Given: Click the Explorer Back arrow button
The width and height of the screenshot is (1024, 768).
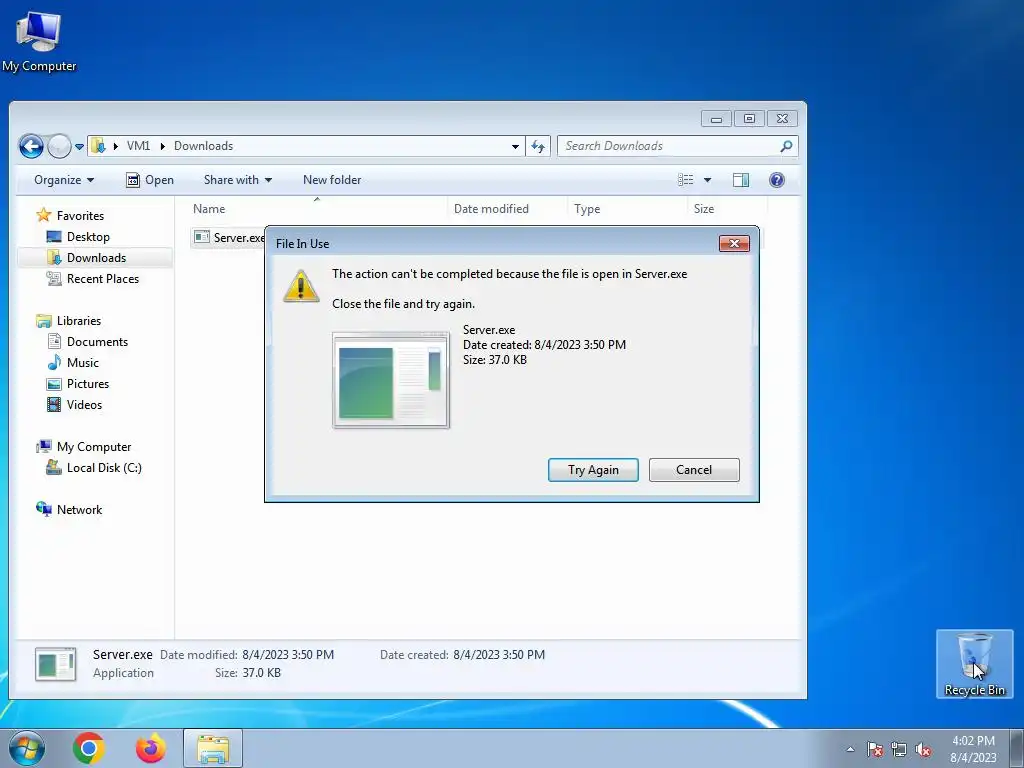Looking at the screenshot, I should tap(31, 146).
